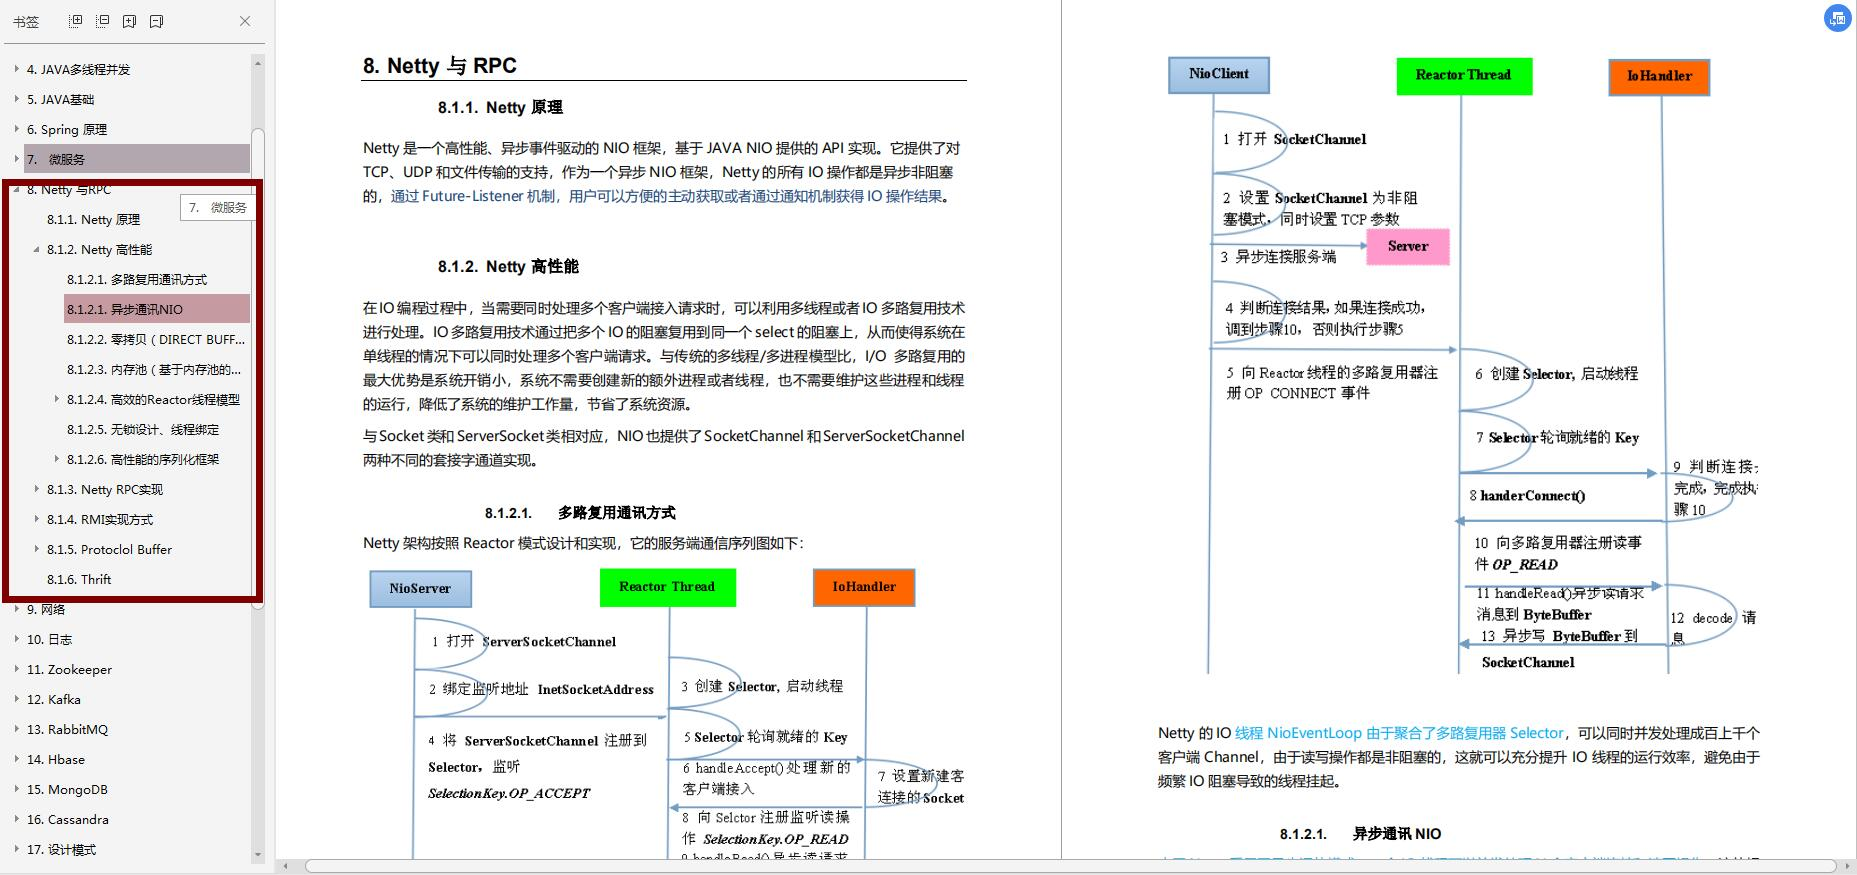Open bookmark 13. RabbitMQ
The height and width of the screenshot is (875, 1857).
(67, 729)
